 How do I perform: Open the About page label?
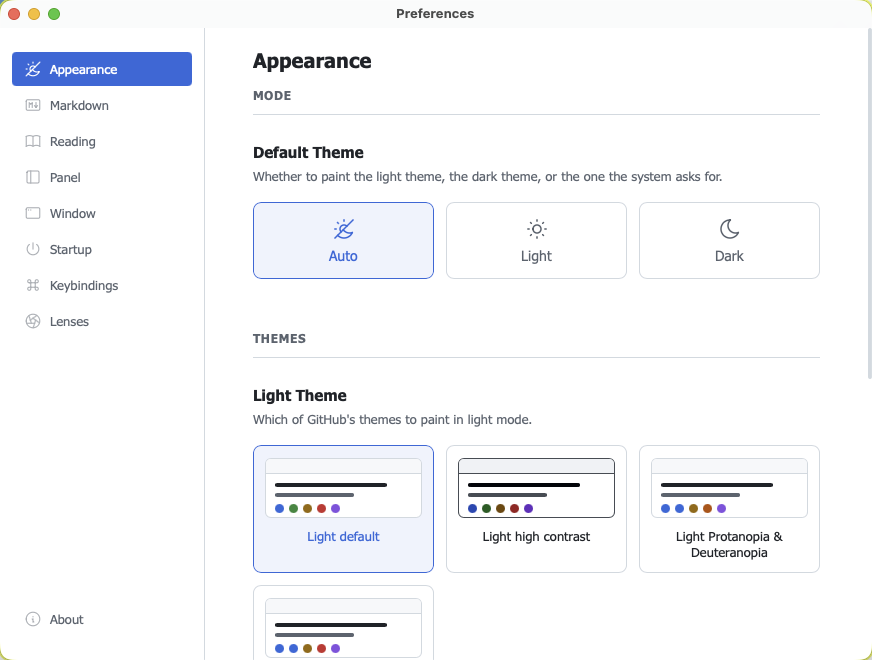pos(66,619)
